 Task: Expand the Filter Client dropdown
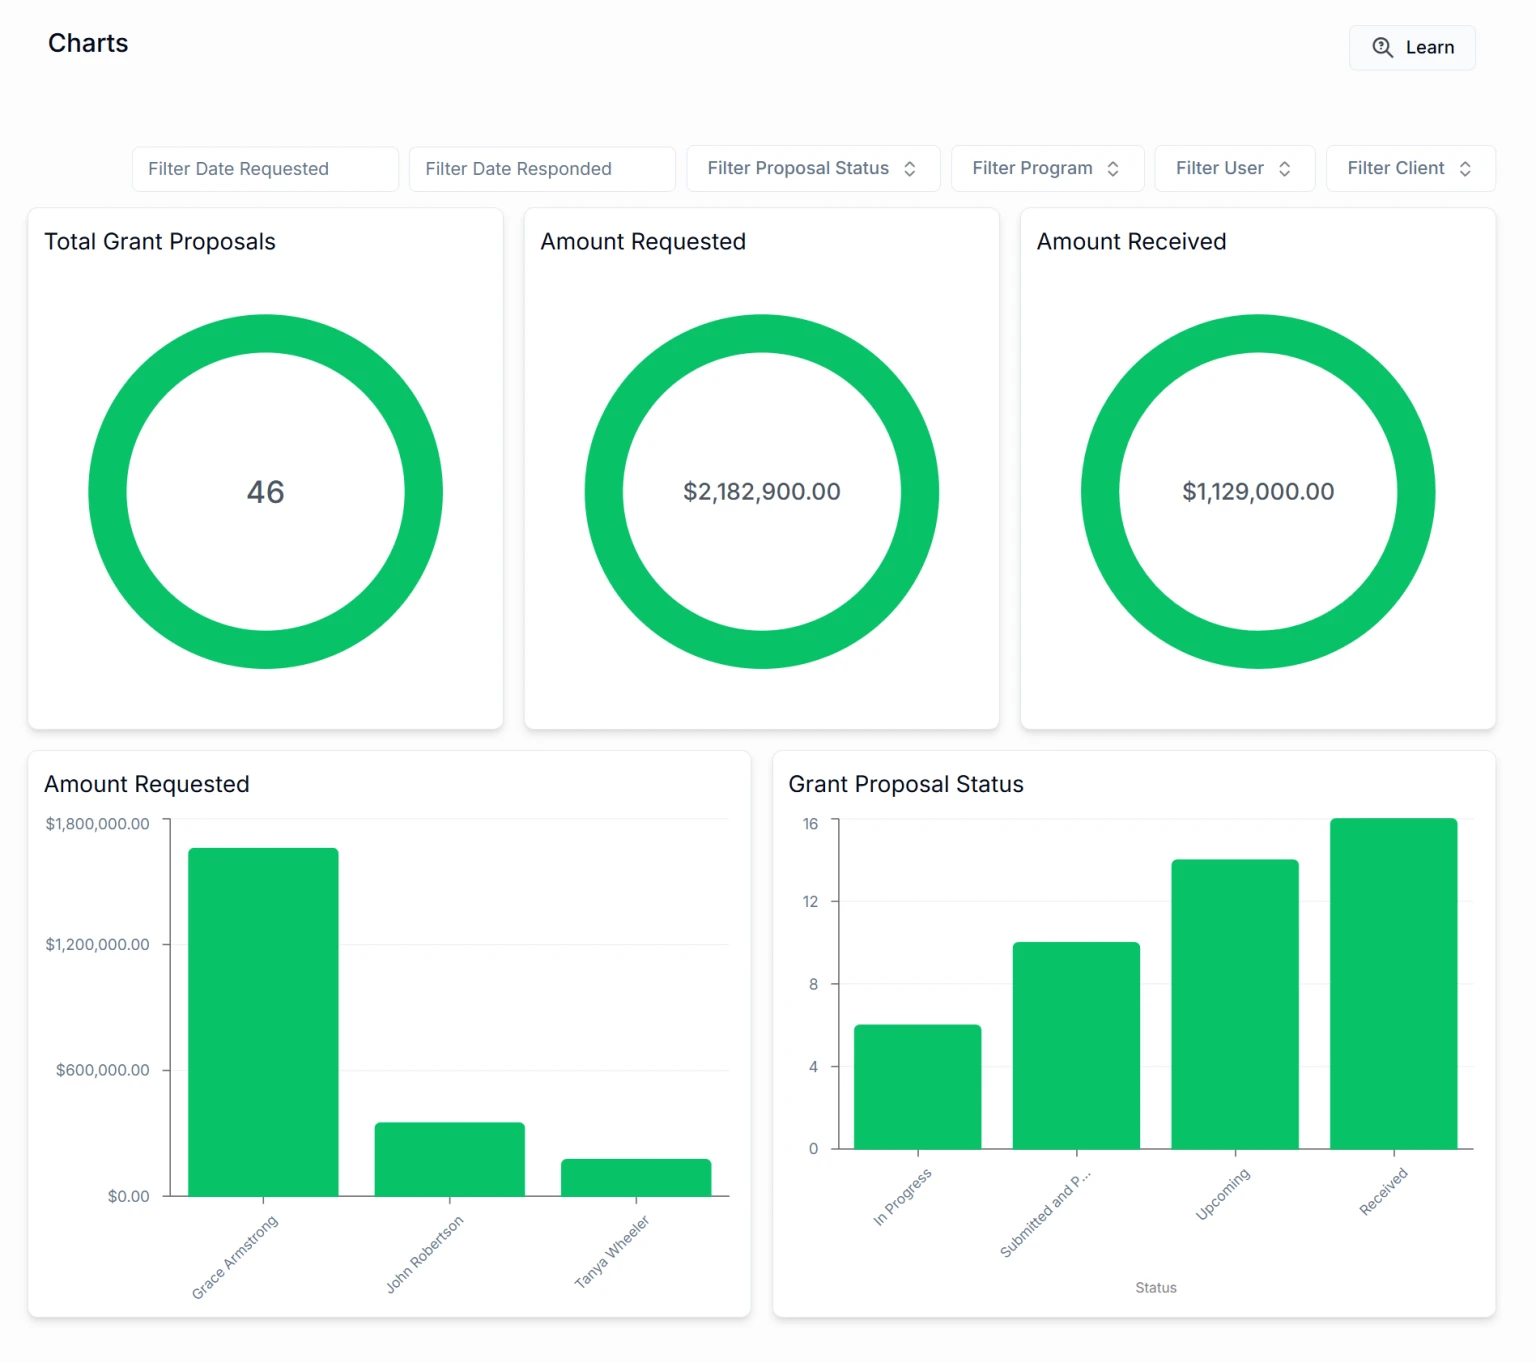[1395, 168]
